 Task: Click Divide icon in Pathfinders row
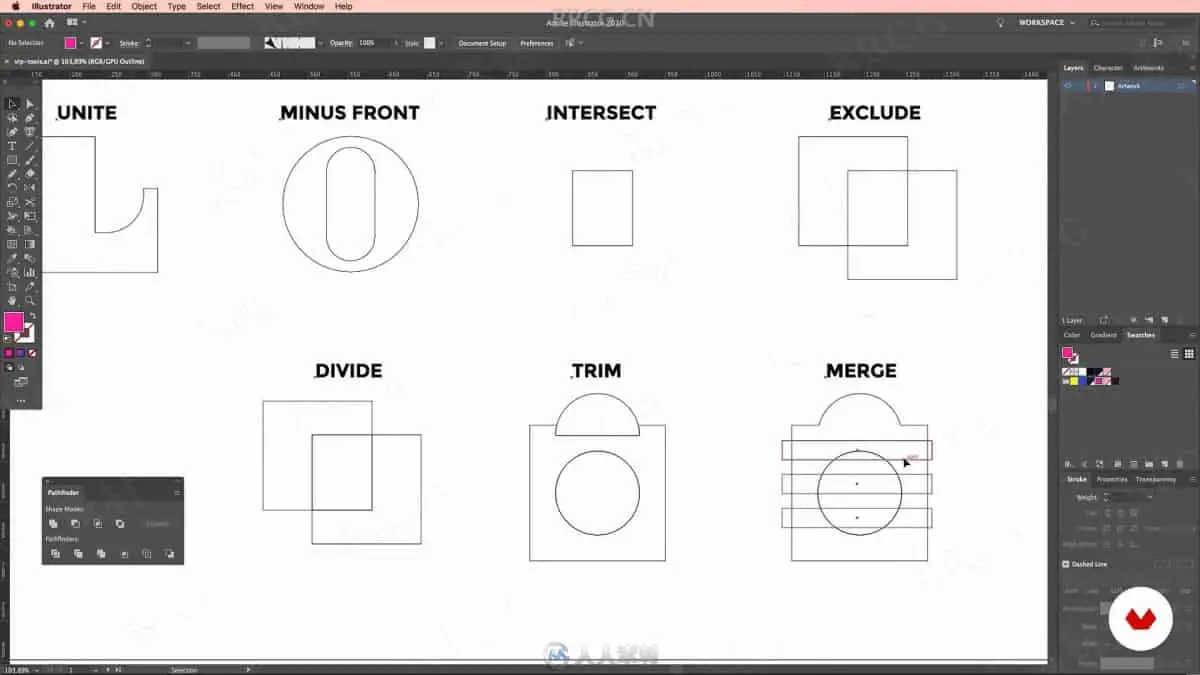point(55,553)
